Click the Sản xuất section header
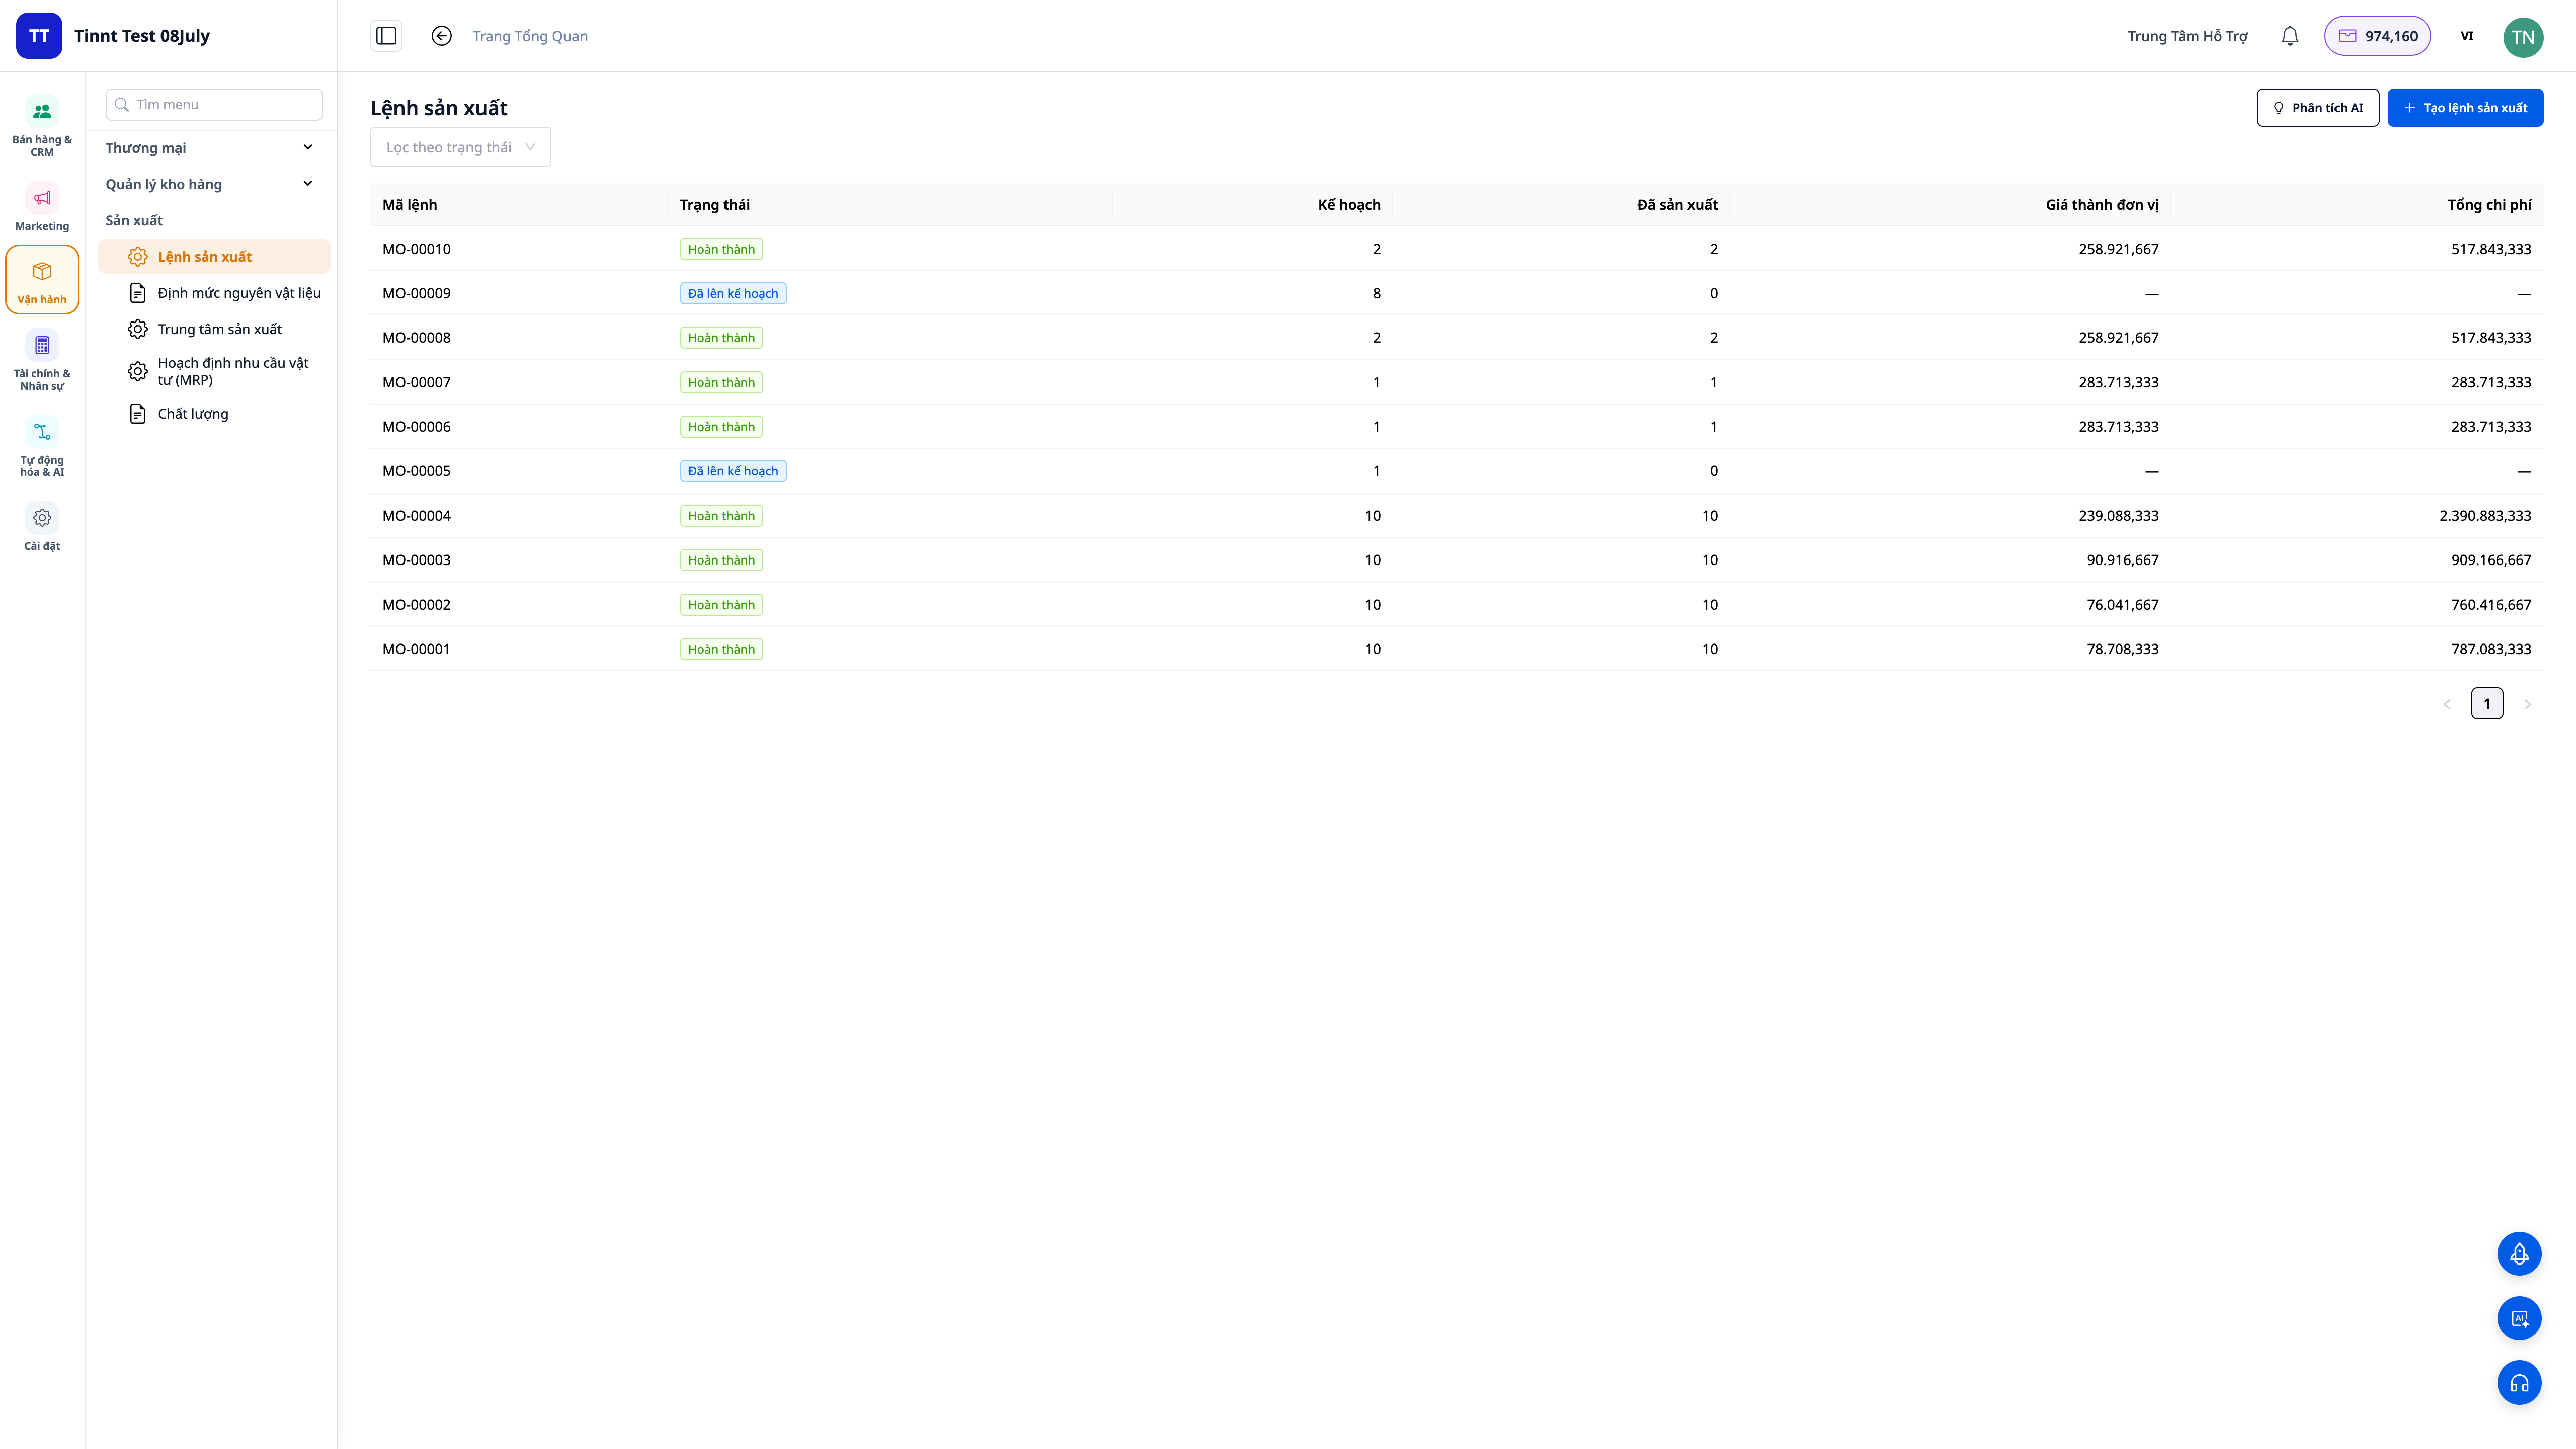The image size is (2576, 1449). tap(134, 220)
